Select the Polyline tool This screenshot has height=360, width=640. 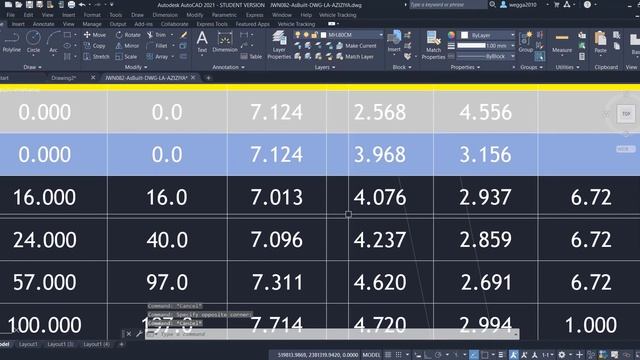click(x=11, y=42)
